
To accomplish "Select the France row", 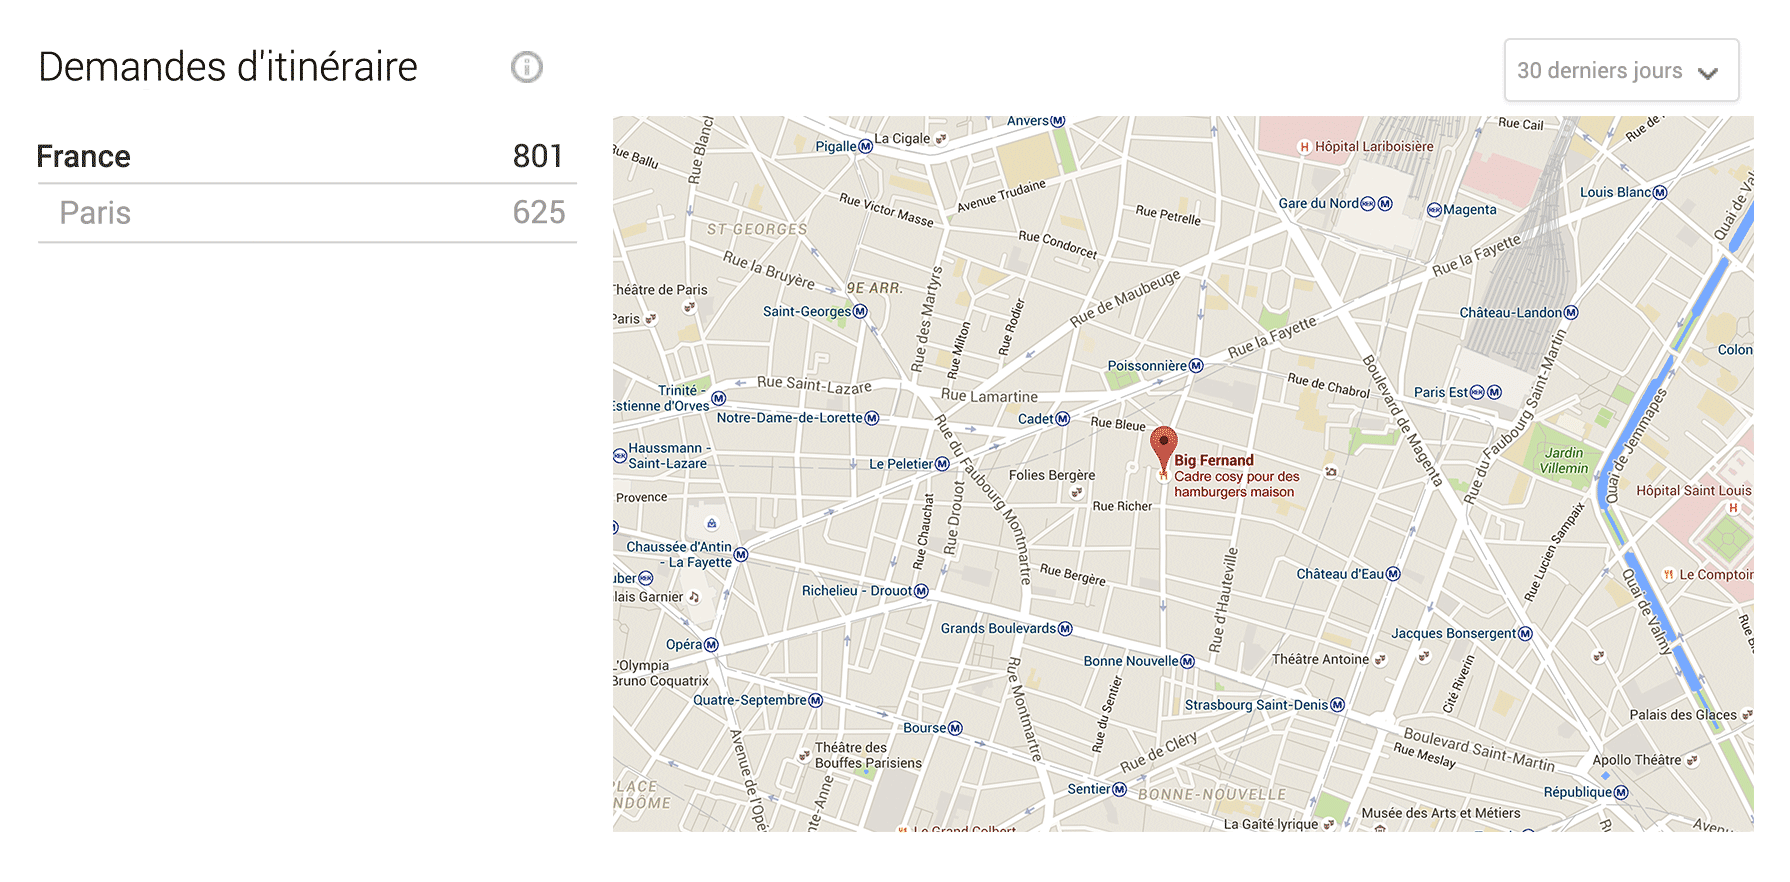I will click(x=307, y=156).
